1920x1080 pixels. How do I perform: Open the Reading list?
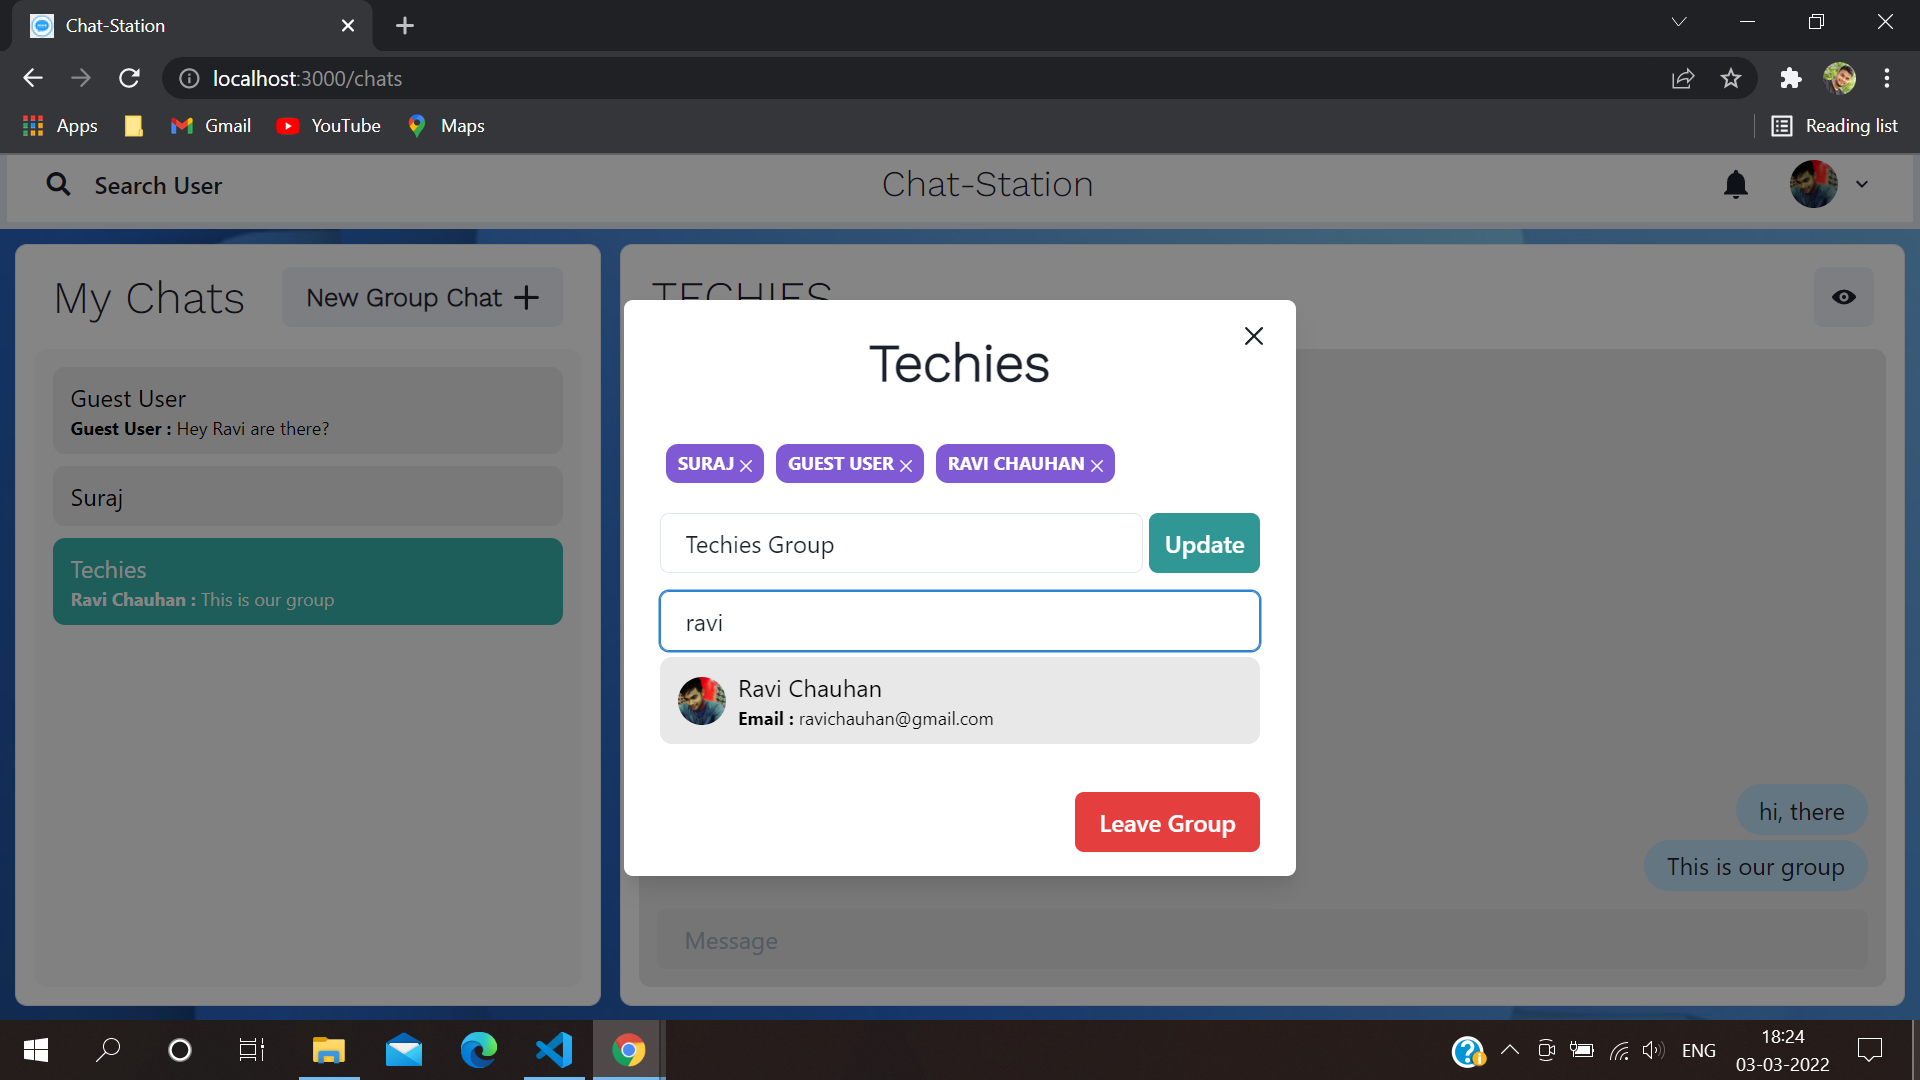(1836, 125)
